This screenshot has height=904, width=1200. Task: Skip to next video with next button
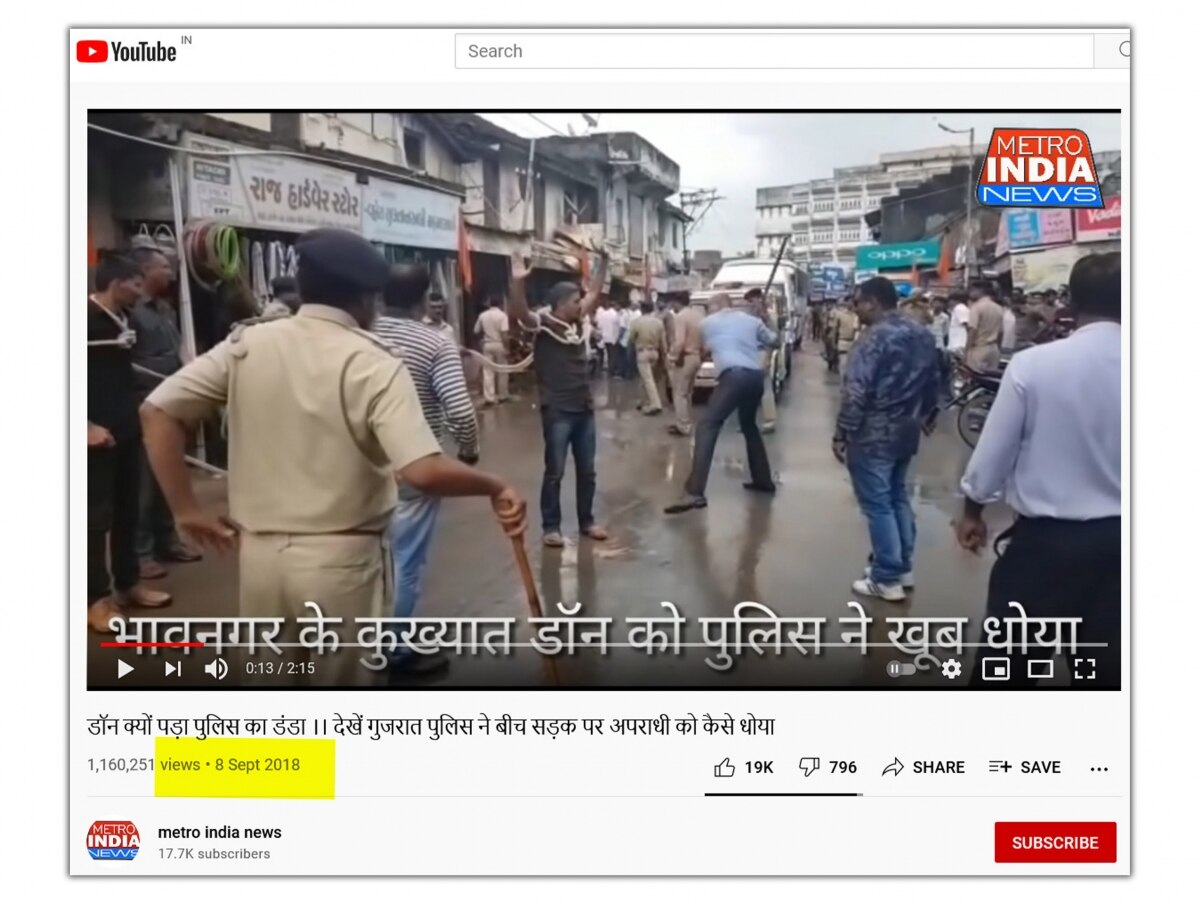click(x=172, y=669)
